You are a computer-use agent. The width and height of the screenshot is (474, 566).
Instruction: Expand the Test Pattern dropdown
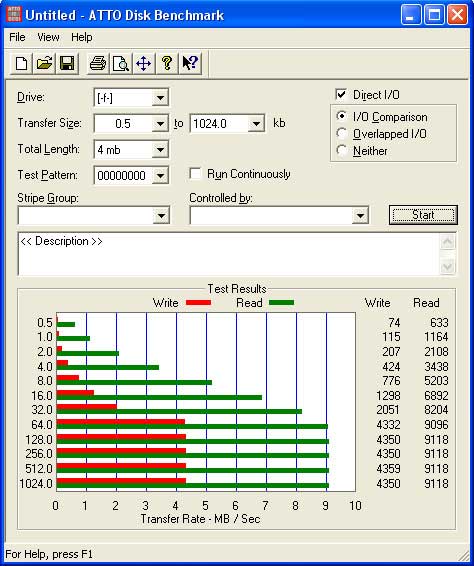pyautogui.click(x=160, y=176)
